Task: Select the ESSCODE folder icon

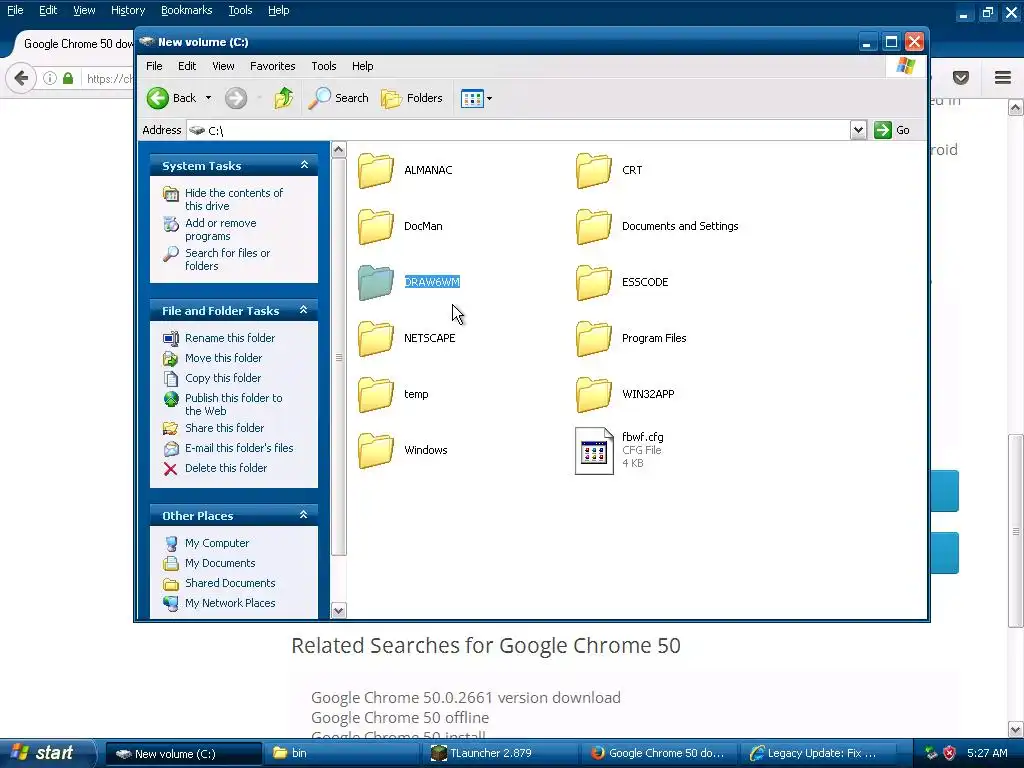Action: click(x=594, y=283)
